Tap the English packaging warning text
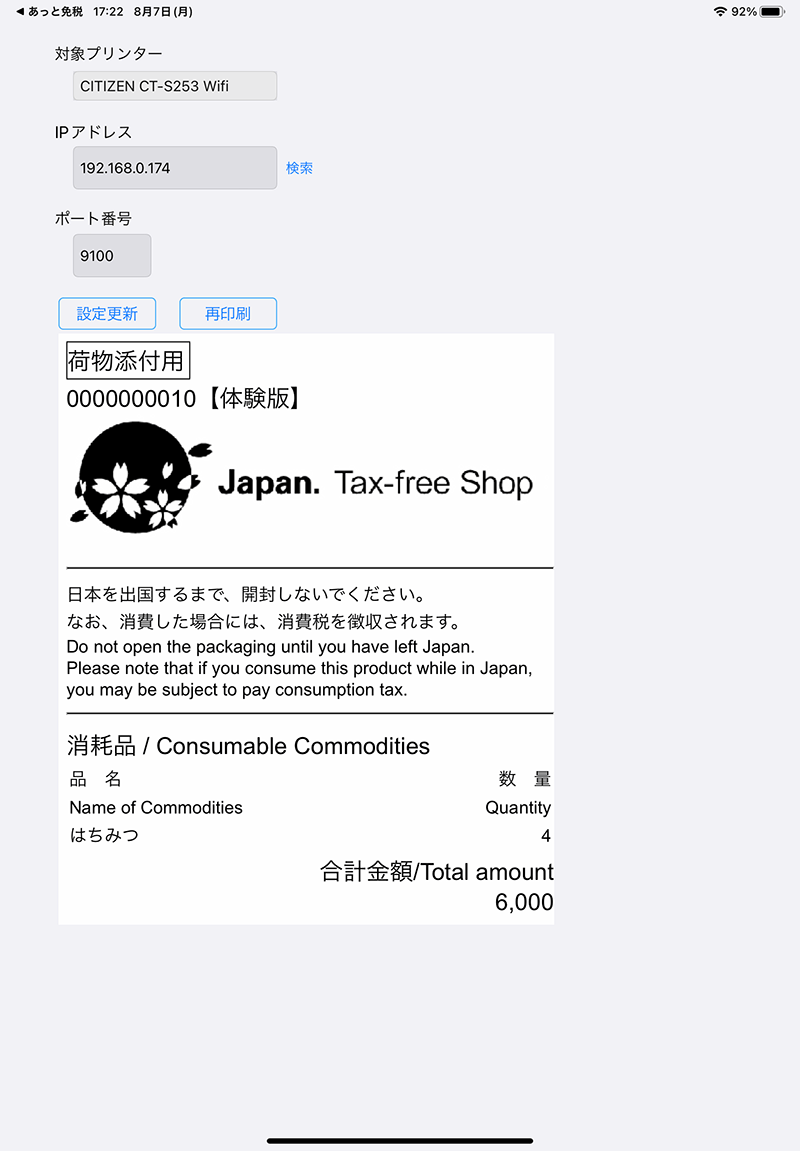The width and height of the screenshot is (800, 1151). 299,668
